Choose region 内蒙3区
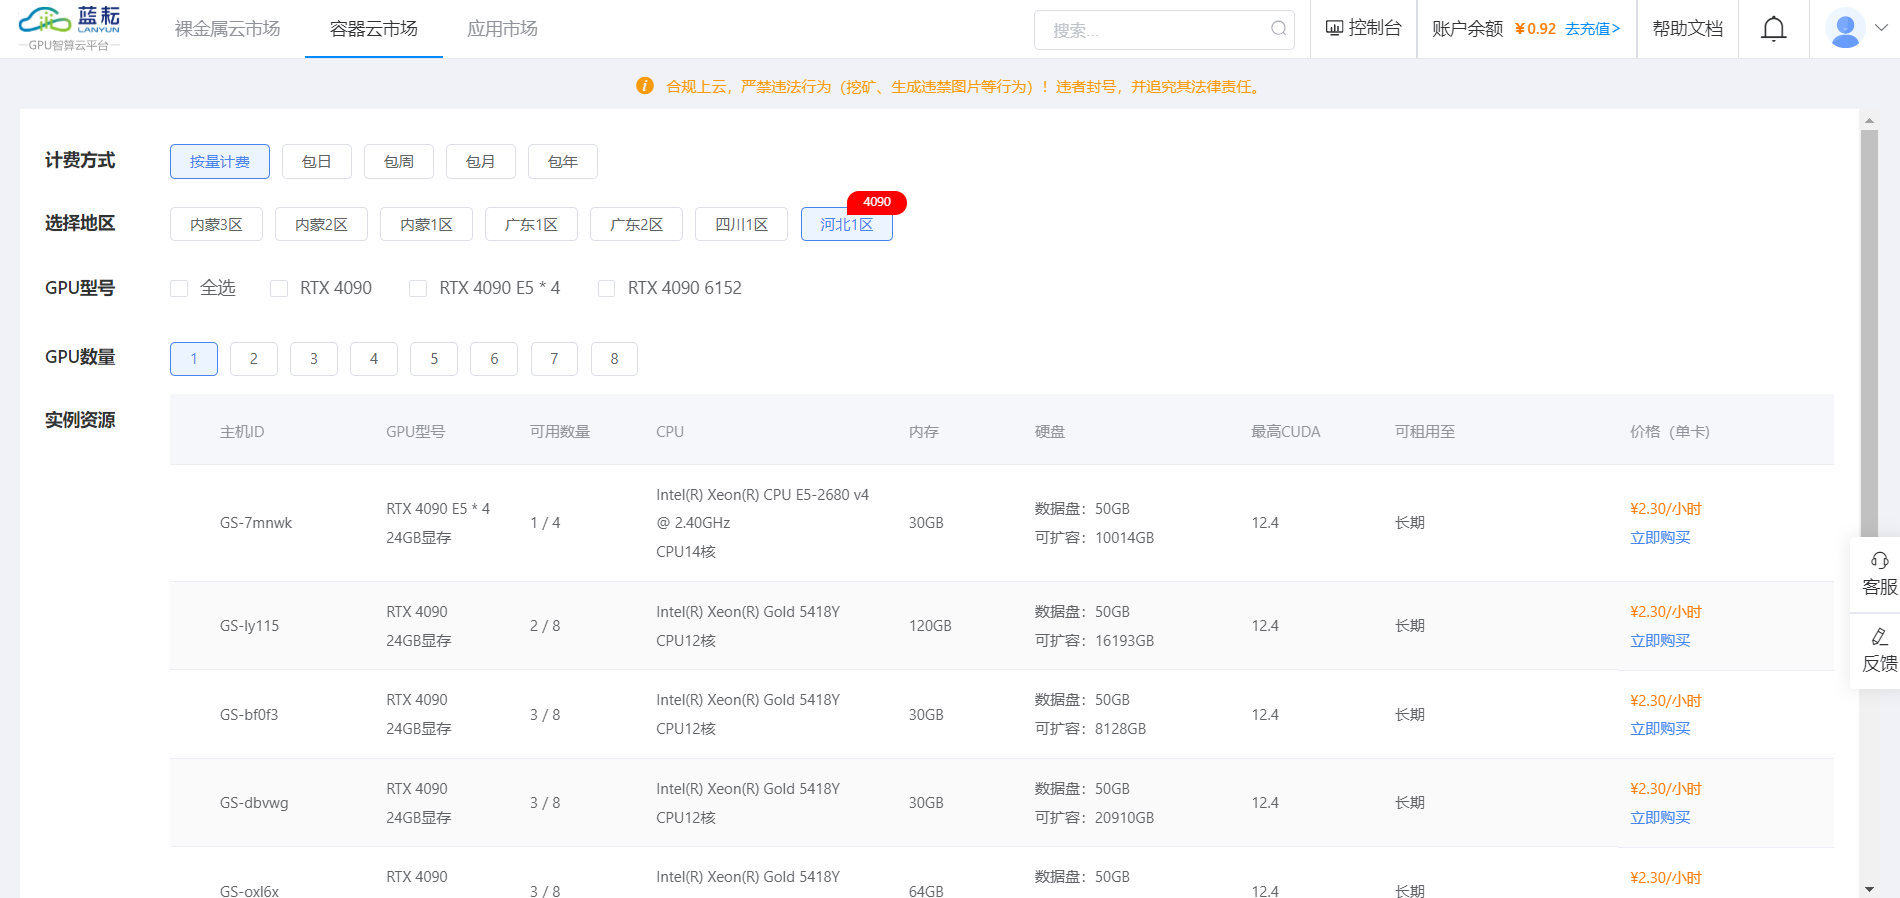Viewport: 1900px width, 898px height. [x=216, y=225]
